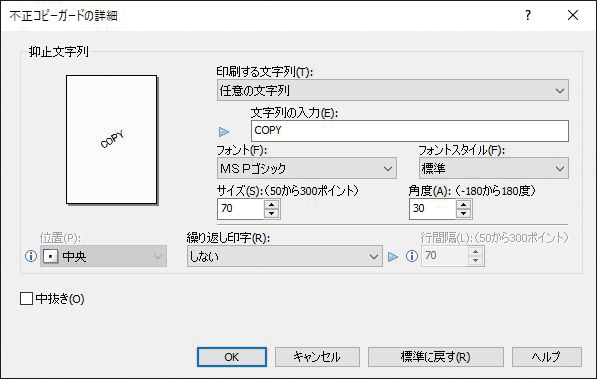Click the info icon beside 位置 dropdown
The height and width of the screenshot is (379, 597).
coord(30,256)
